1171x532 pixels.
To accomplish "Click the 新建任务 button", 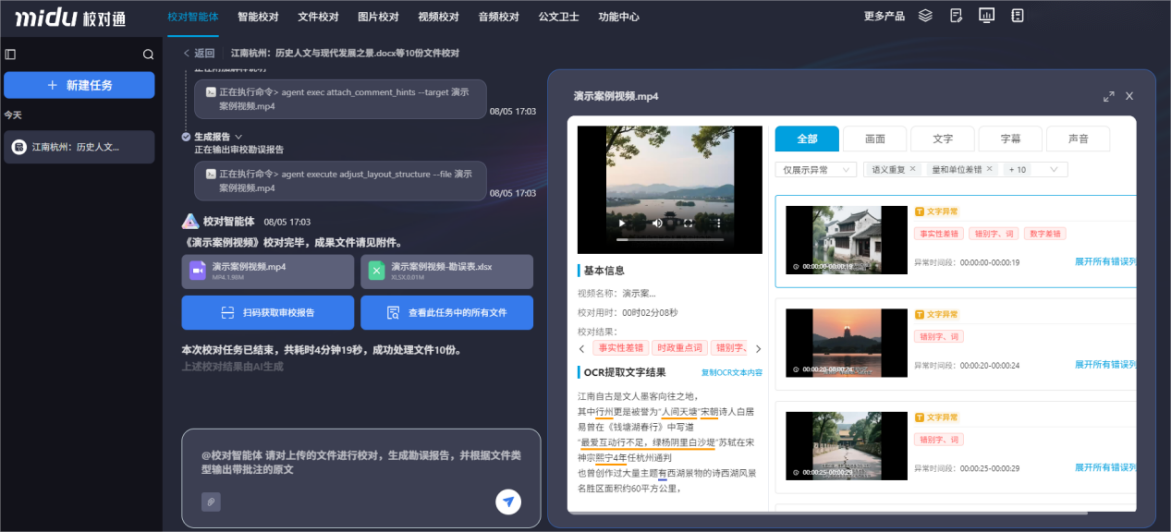I will 79,85.
